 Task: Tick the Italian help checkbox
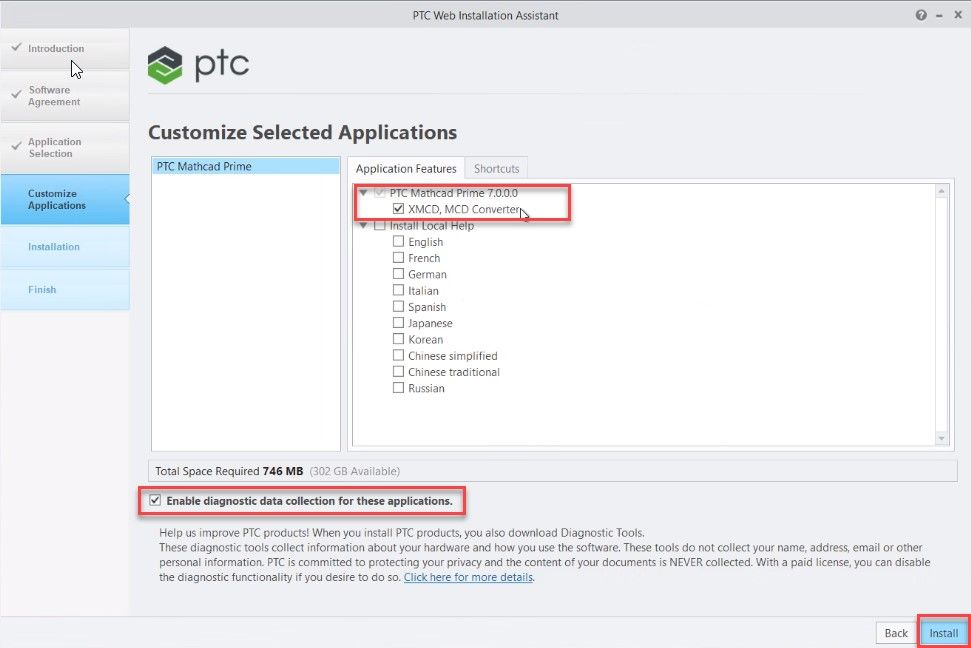398,290
